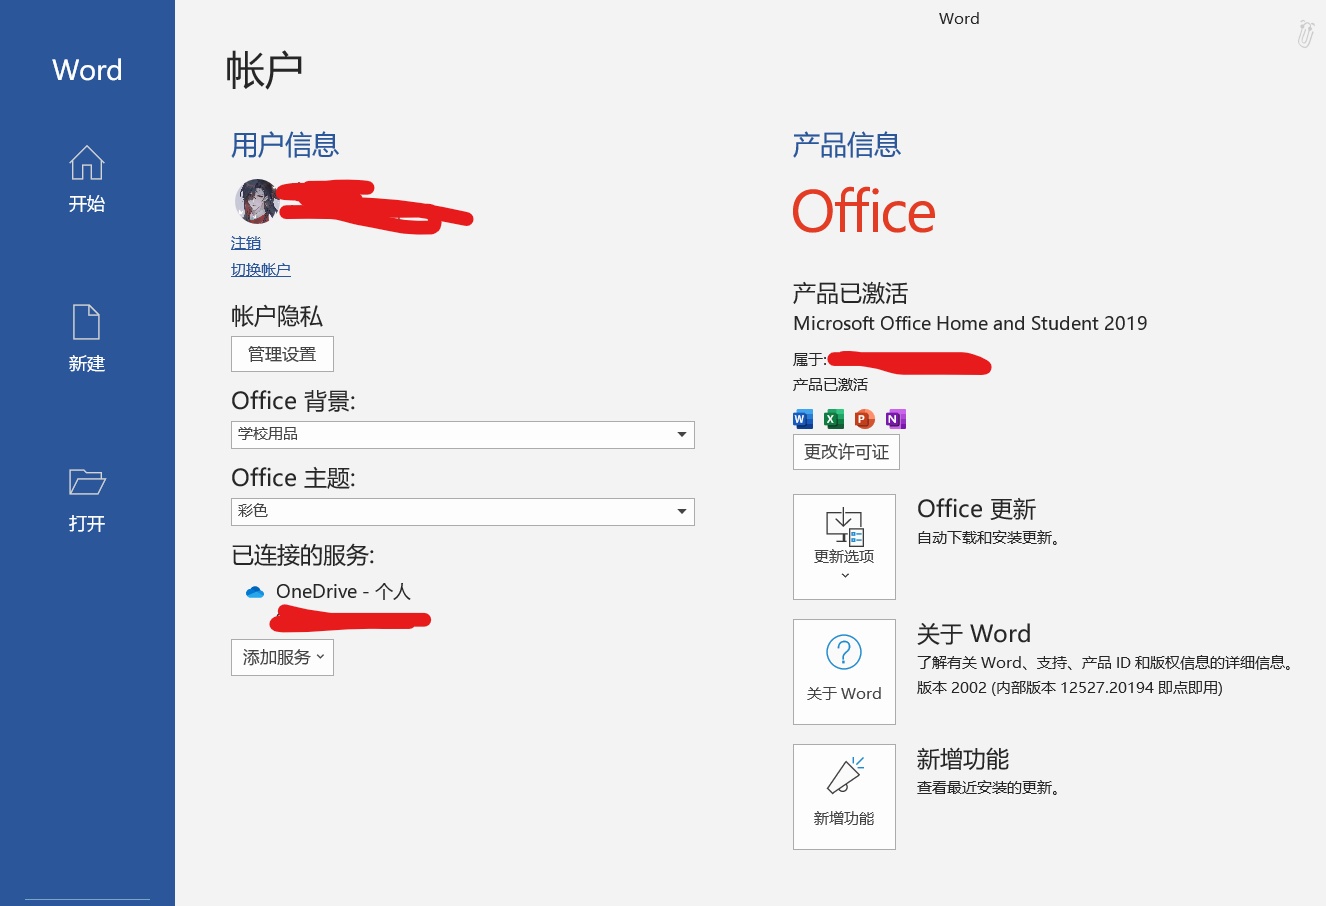Screen dimensions: 1326x906
Task: Click the Word app icon under 产品已激活
Action: click(803, 419)
